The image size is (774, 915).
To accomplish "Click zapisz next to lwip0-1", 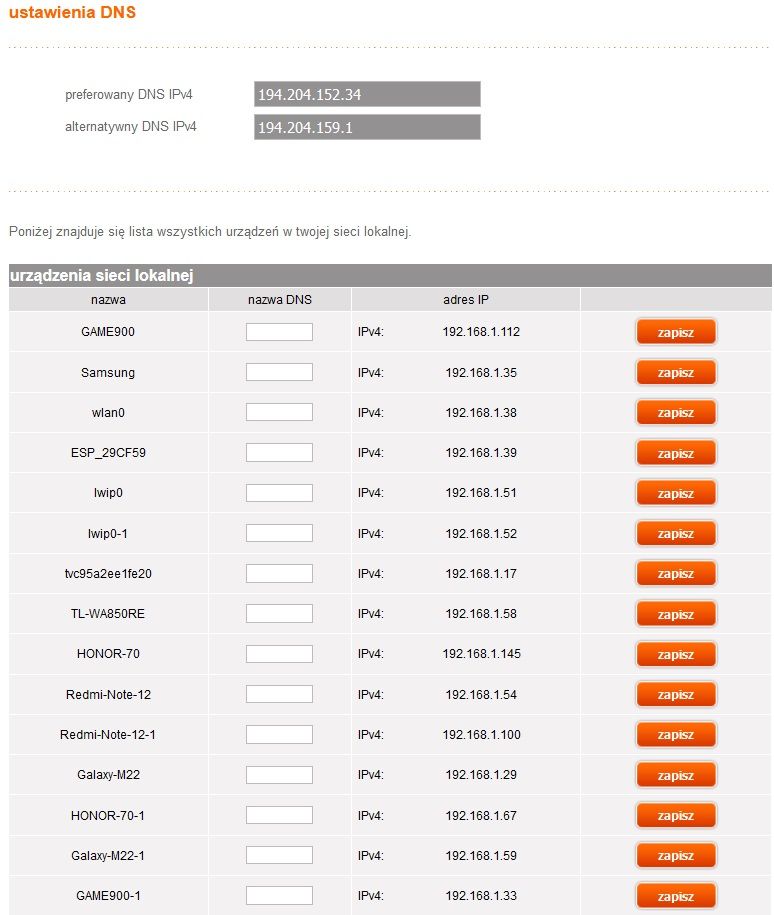I will click(x=675, y=533).
